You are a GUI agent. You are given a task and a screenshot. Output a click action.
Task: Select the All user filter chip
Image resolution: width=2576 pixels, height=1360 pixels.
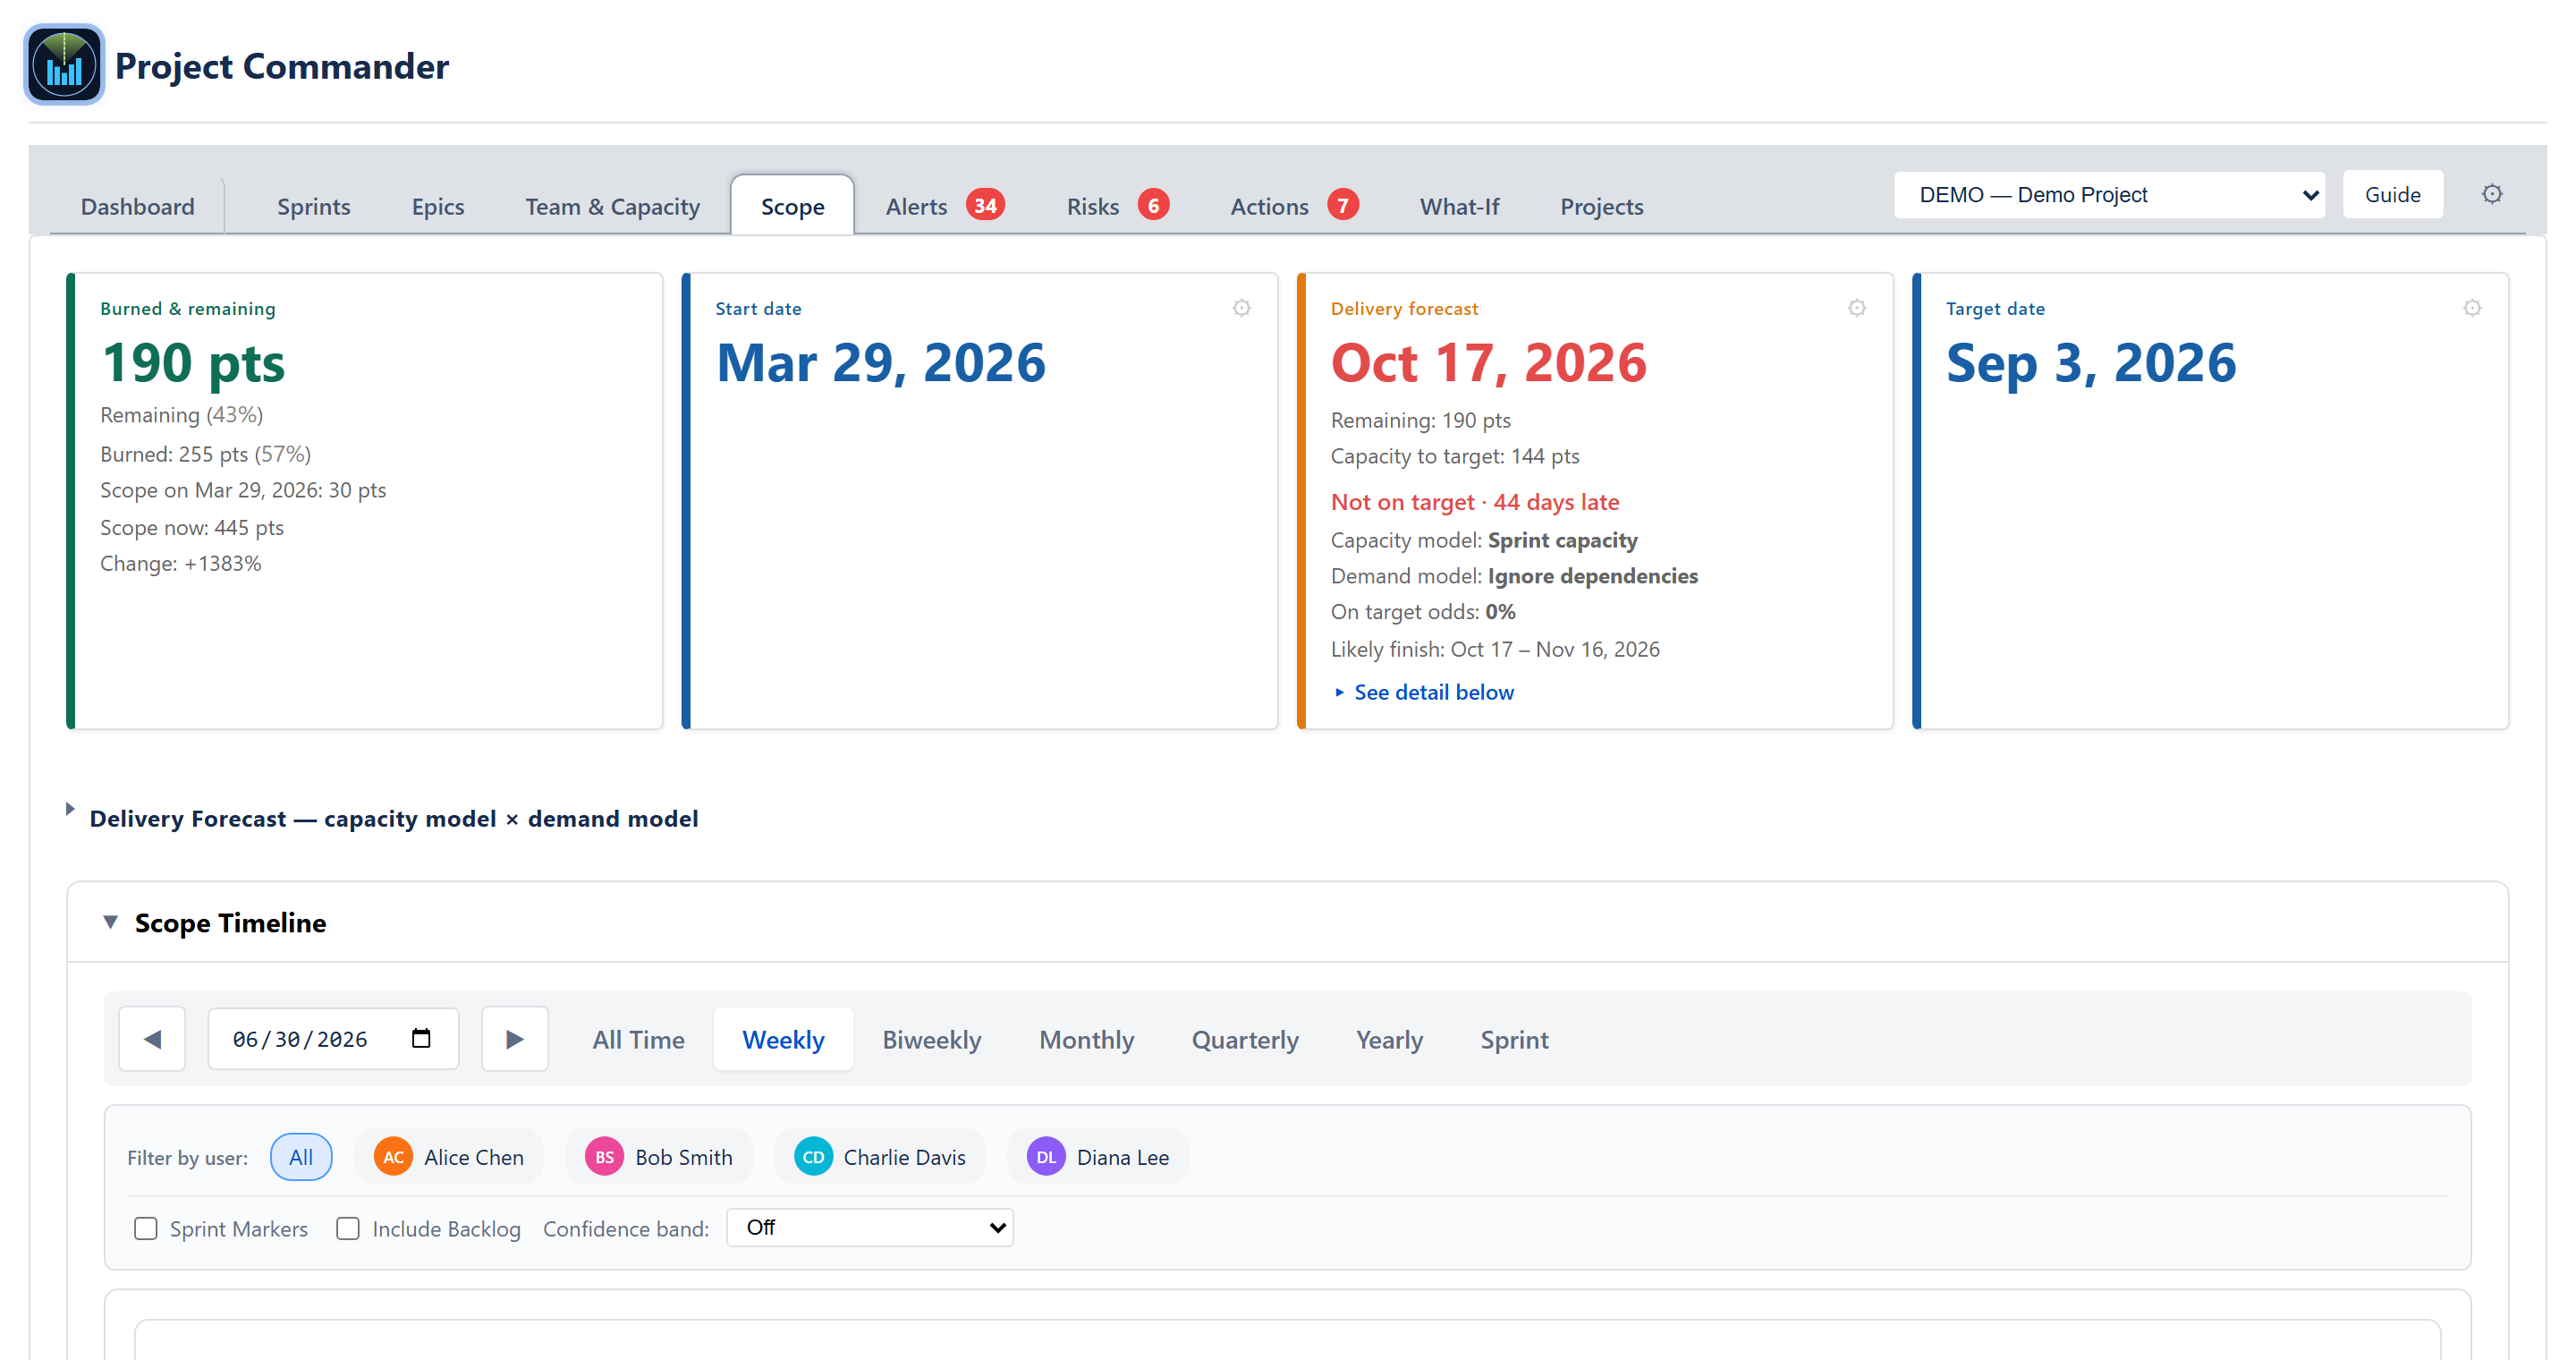click(301, 1157)
